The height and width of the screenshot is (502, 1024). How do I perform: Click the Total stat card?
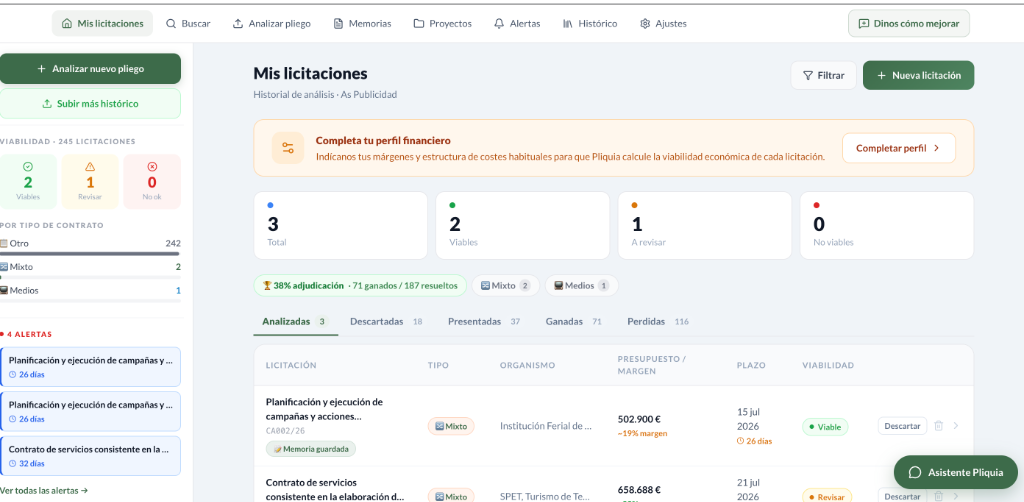coord(340,225)
